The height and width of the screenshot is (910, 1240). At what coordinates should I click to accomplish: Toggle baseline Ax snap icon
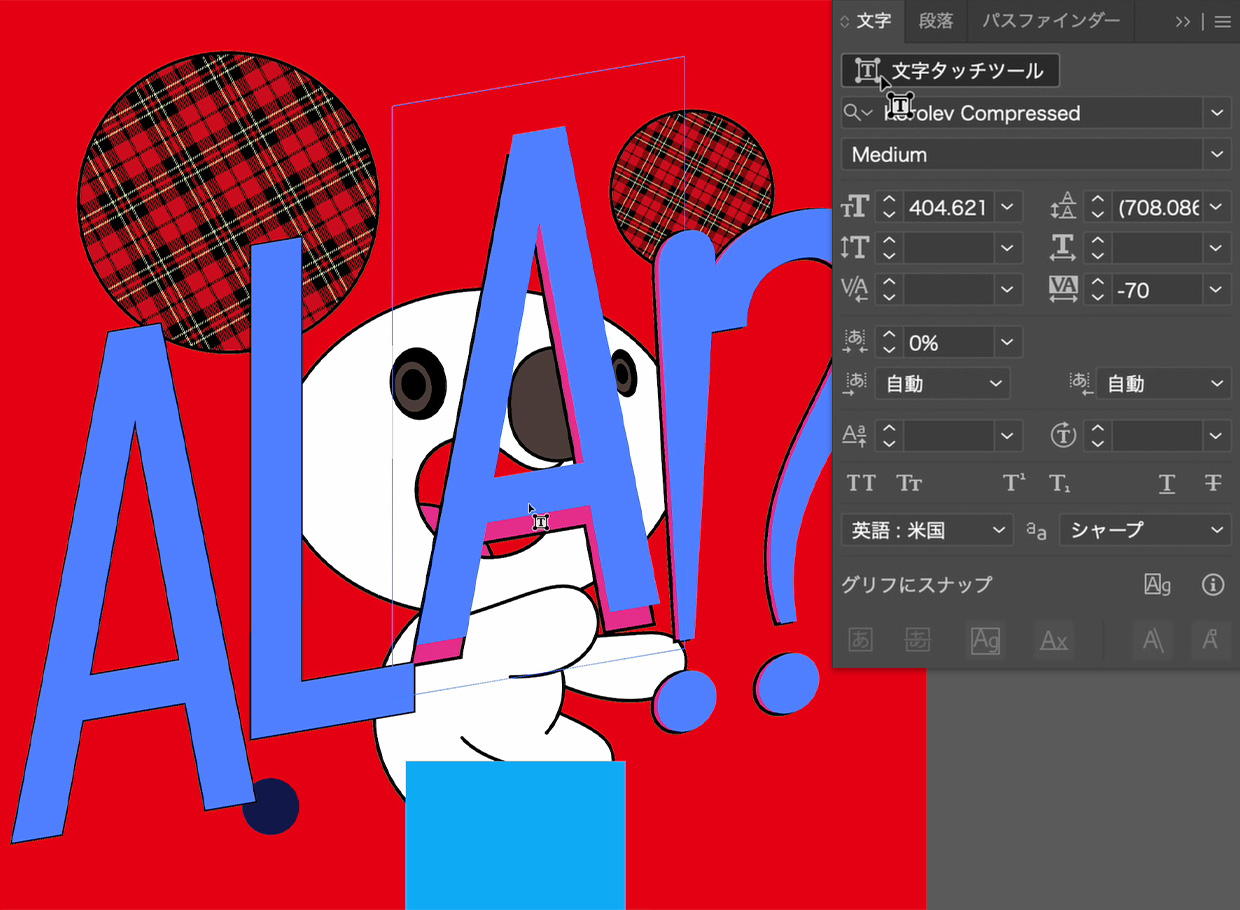[1054, 640]
